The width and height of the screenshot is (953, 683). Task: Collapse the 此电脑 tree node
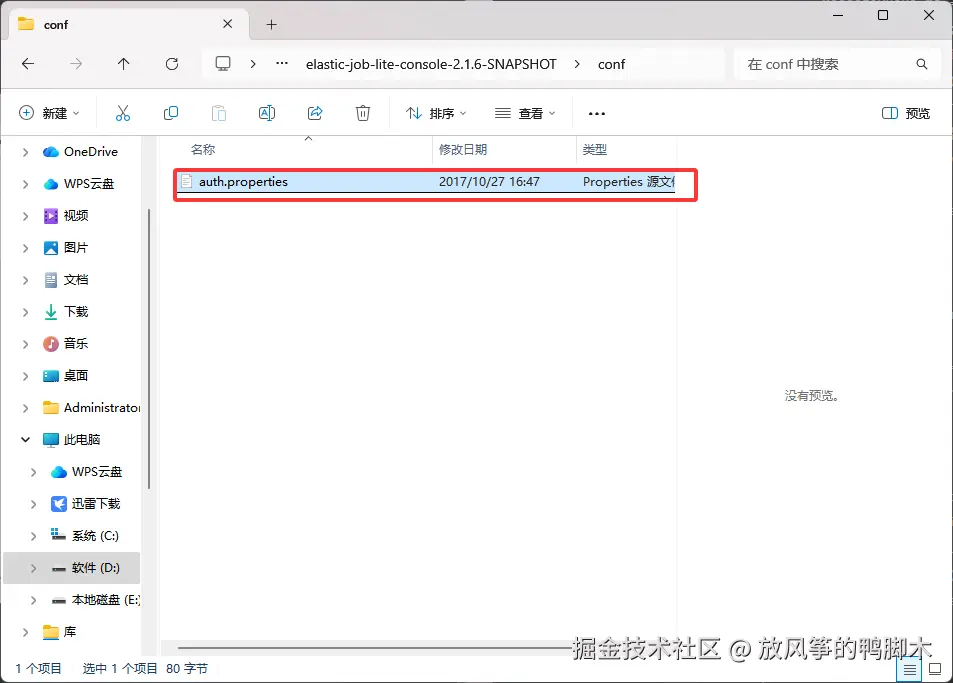(25, 439)
